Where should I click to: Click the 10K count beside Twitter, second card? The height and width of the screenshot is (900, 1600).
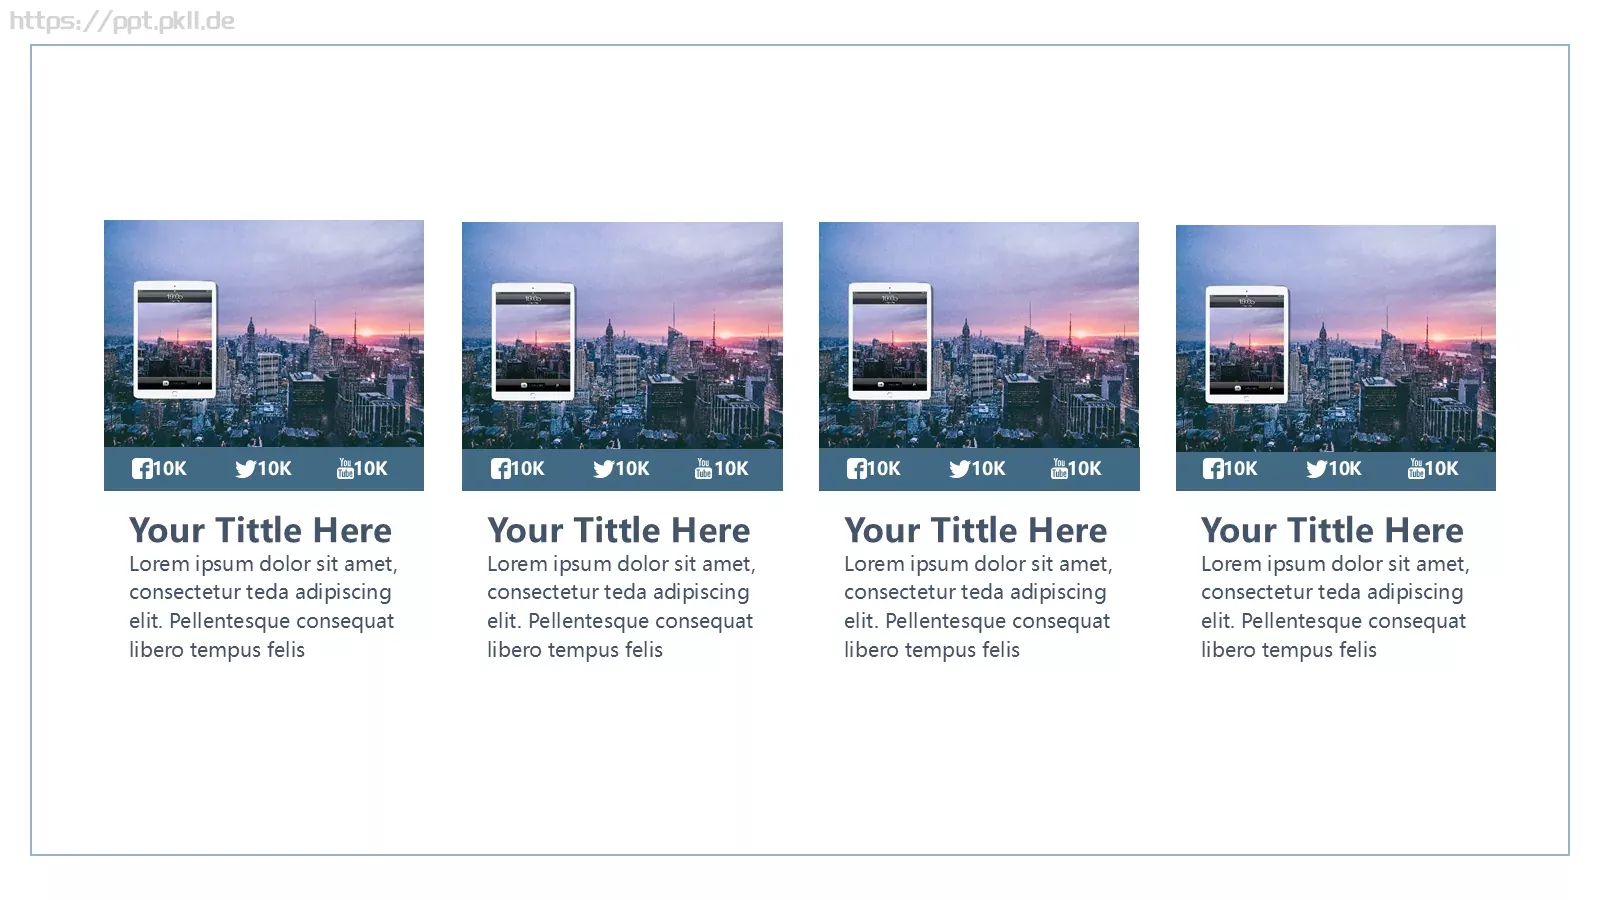coord(632,469)
